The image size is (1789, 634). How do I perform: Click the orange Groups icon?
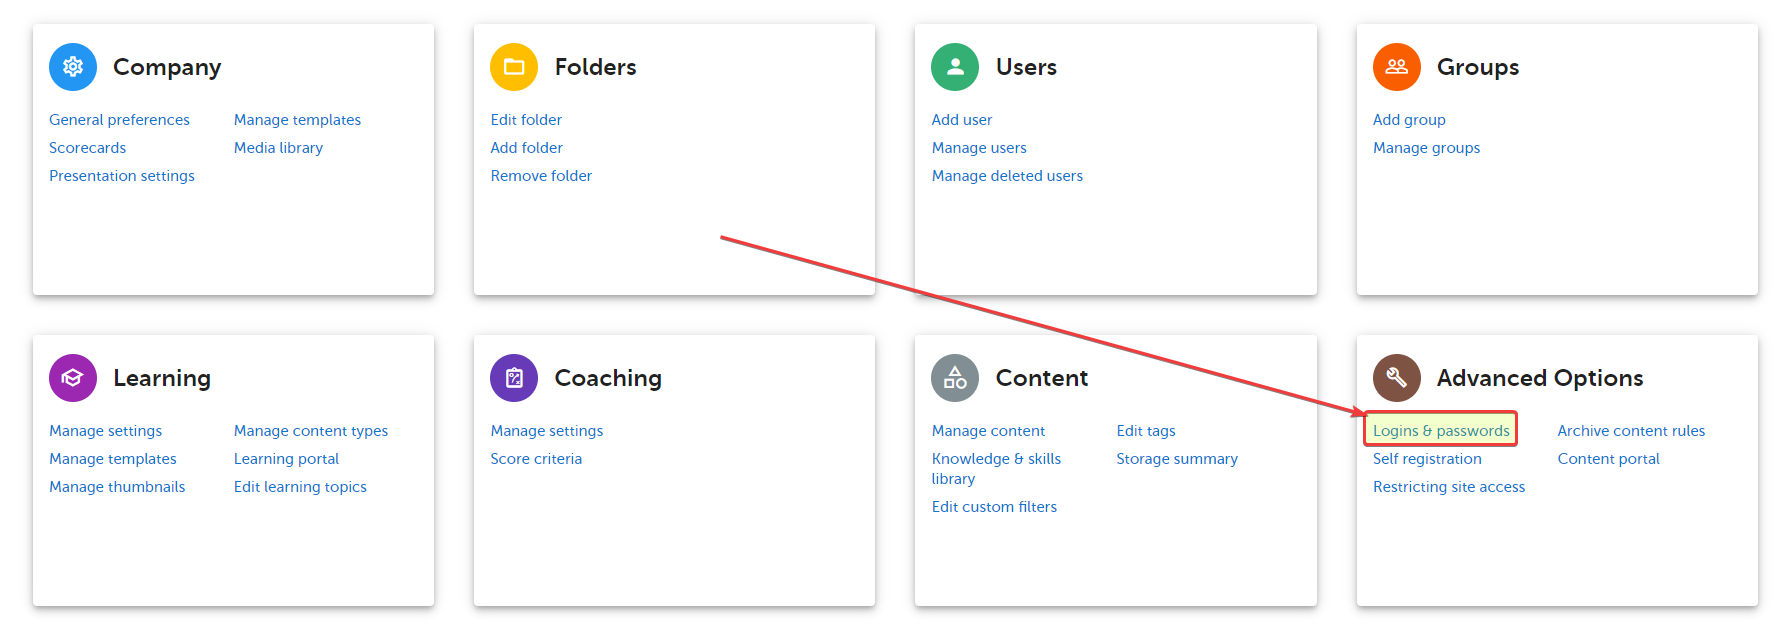click(x=1397, y=67)
